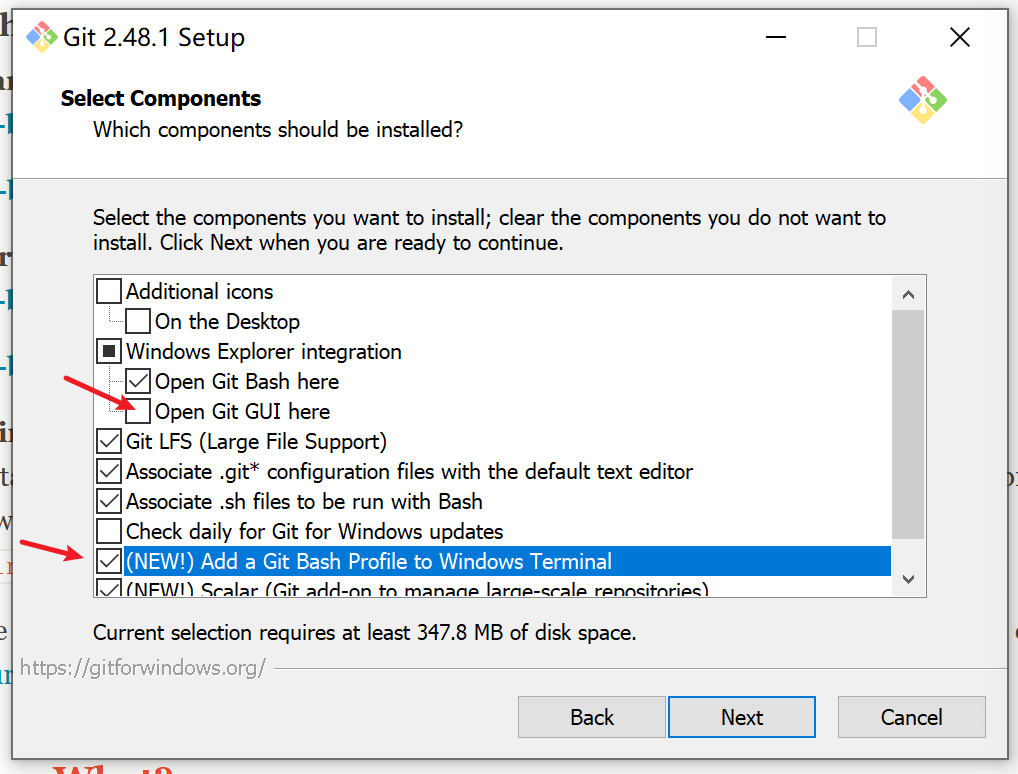The image size is (1018, 774).
Task: Toggle Associate .git* configuration files checkbox
Action: tap(108, 471)
